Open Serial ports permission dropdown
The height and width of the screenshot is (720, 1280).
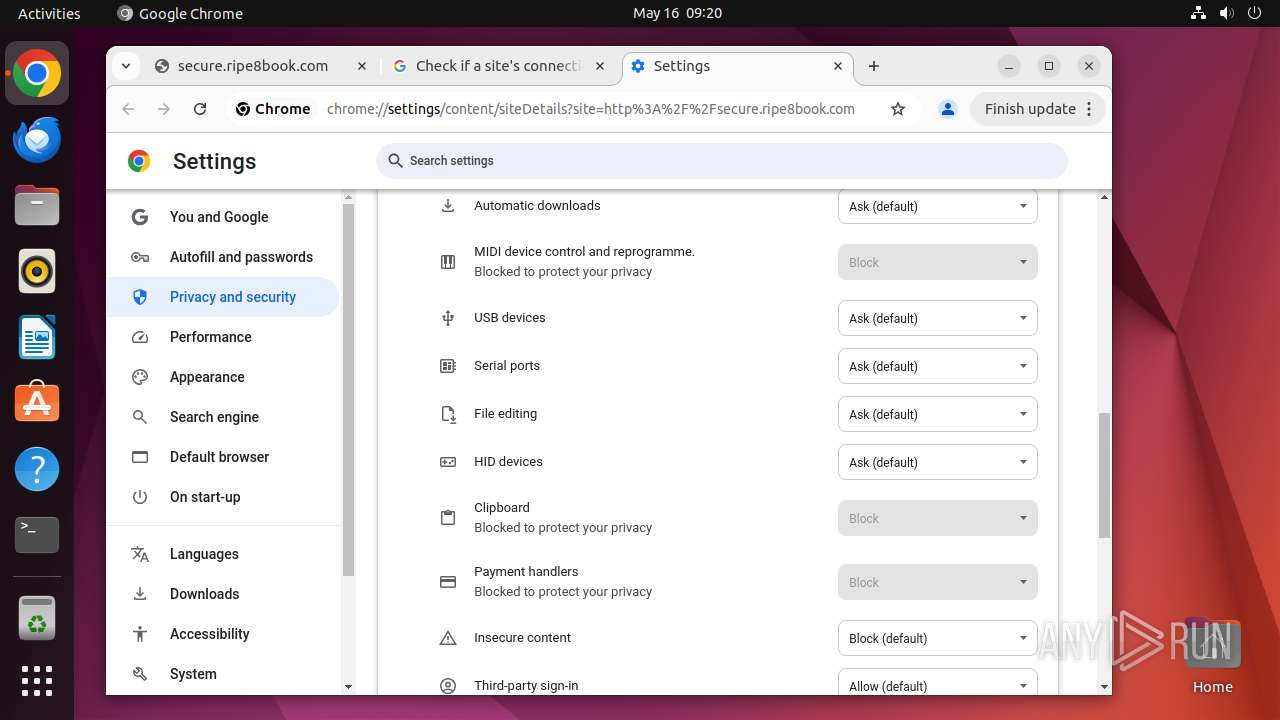(937, 366)
